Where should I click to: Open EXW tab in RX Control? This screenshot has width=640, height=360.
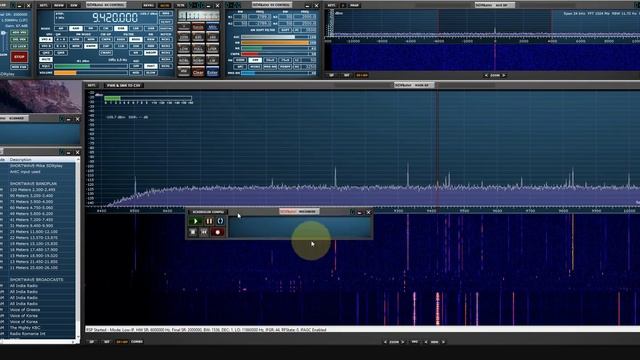point(74,5)
